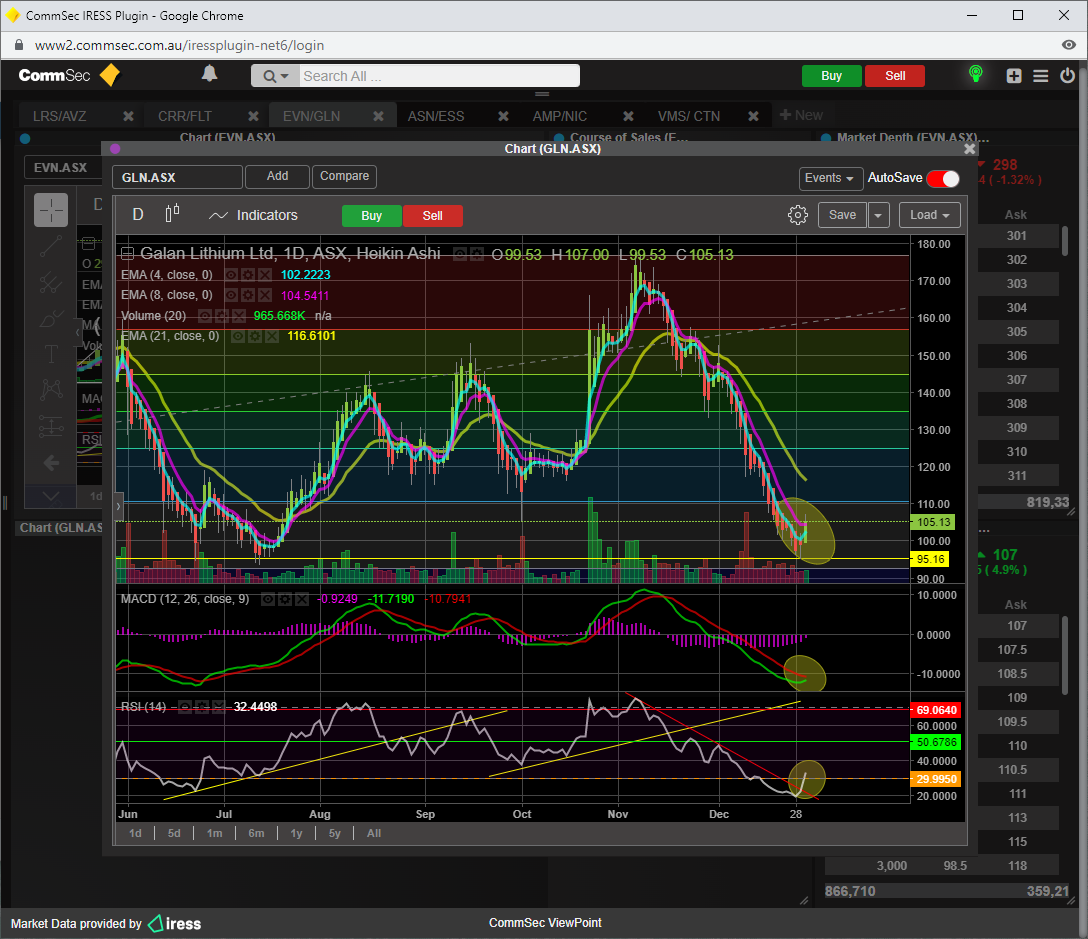Remove the EMA (21, close, 0) indicator
1088x939 pixels.
tap(271, 337)
